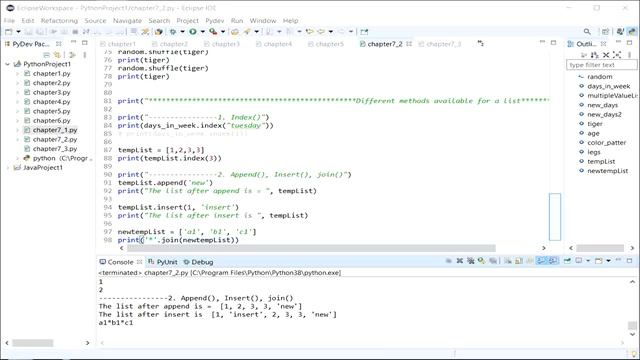This screenshot has height=360, width=640.
Task: Click the External Tools run icon
Action: tap(213, 31)
